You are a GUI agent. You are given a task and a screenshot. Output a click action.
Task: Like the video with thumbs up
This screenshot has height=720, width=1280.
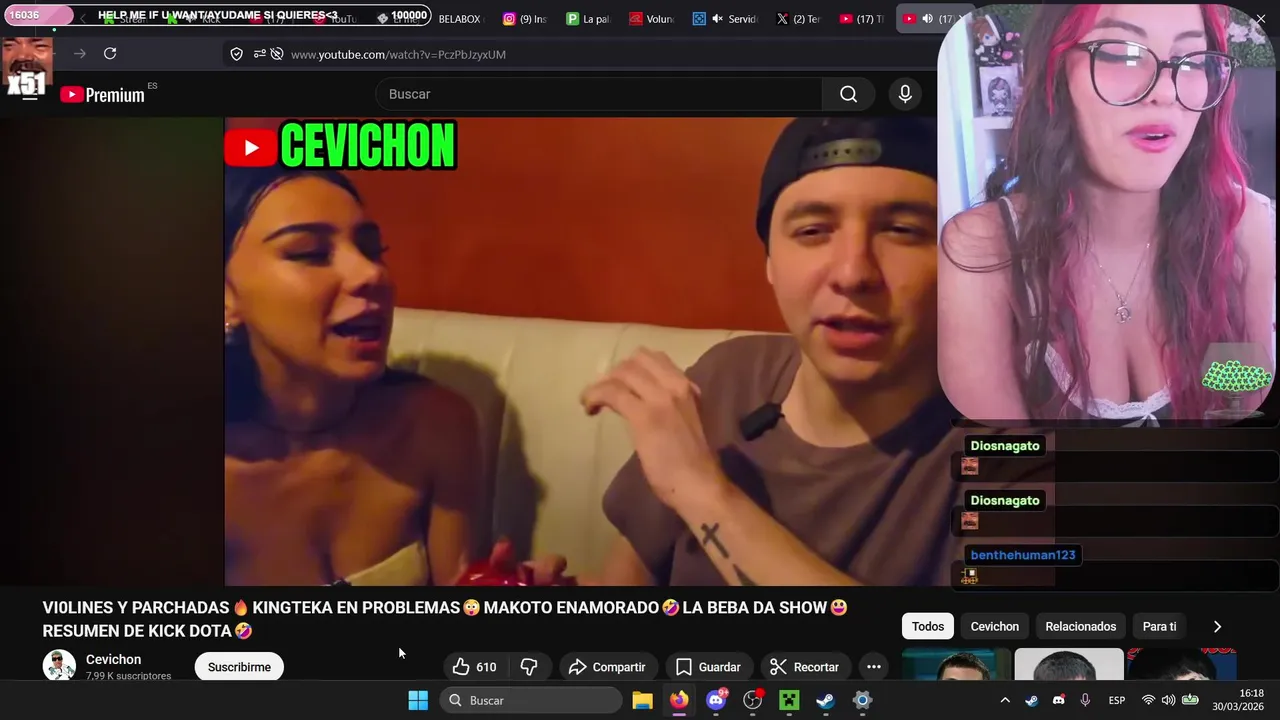475,667
